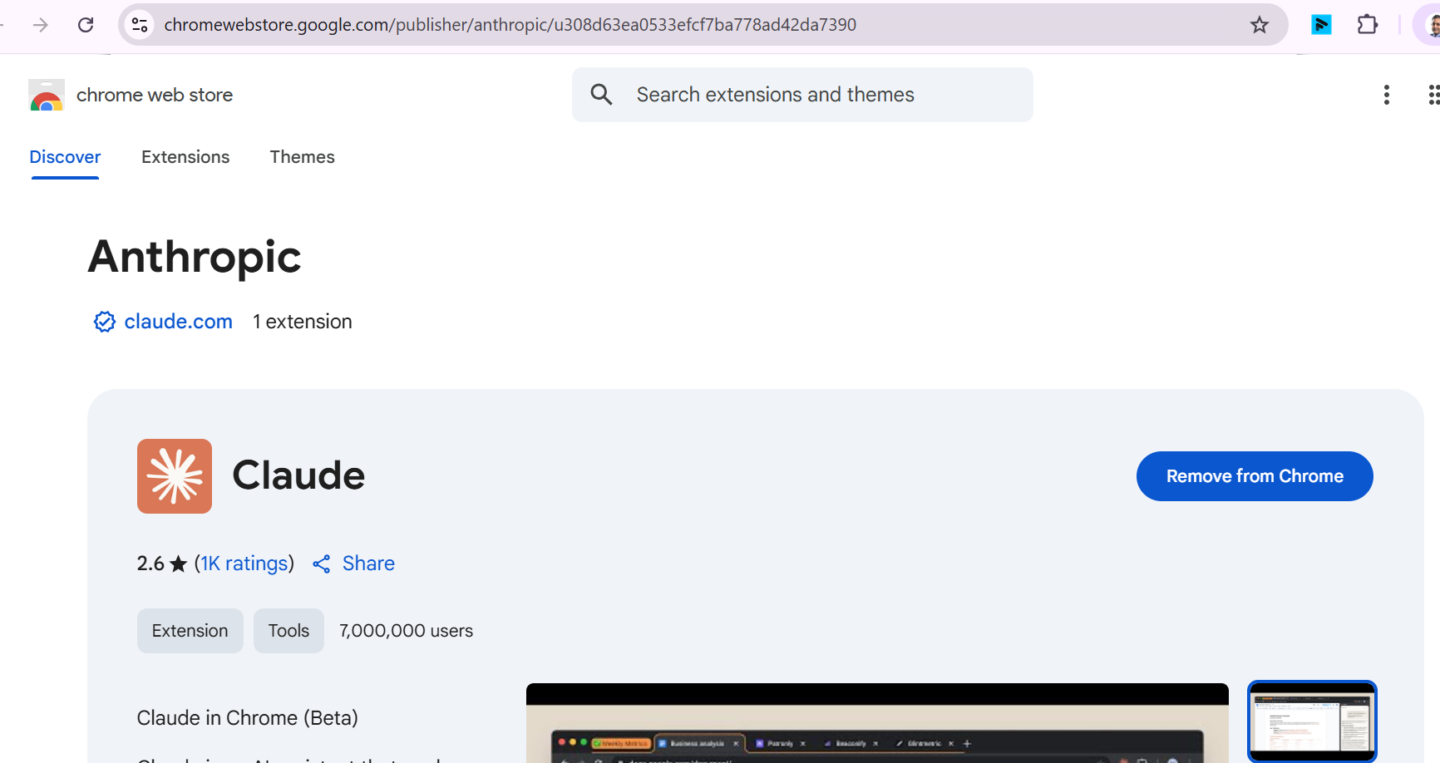Open the Google apps grid

(x=1433, y=95)
